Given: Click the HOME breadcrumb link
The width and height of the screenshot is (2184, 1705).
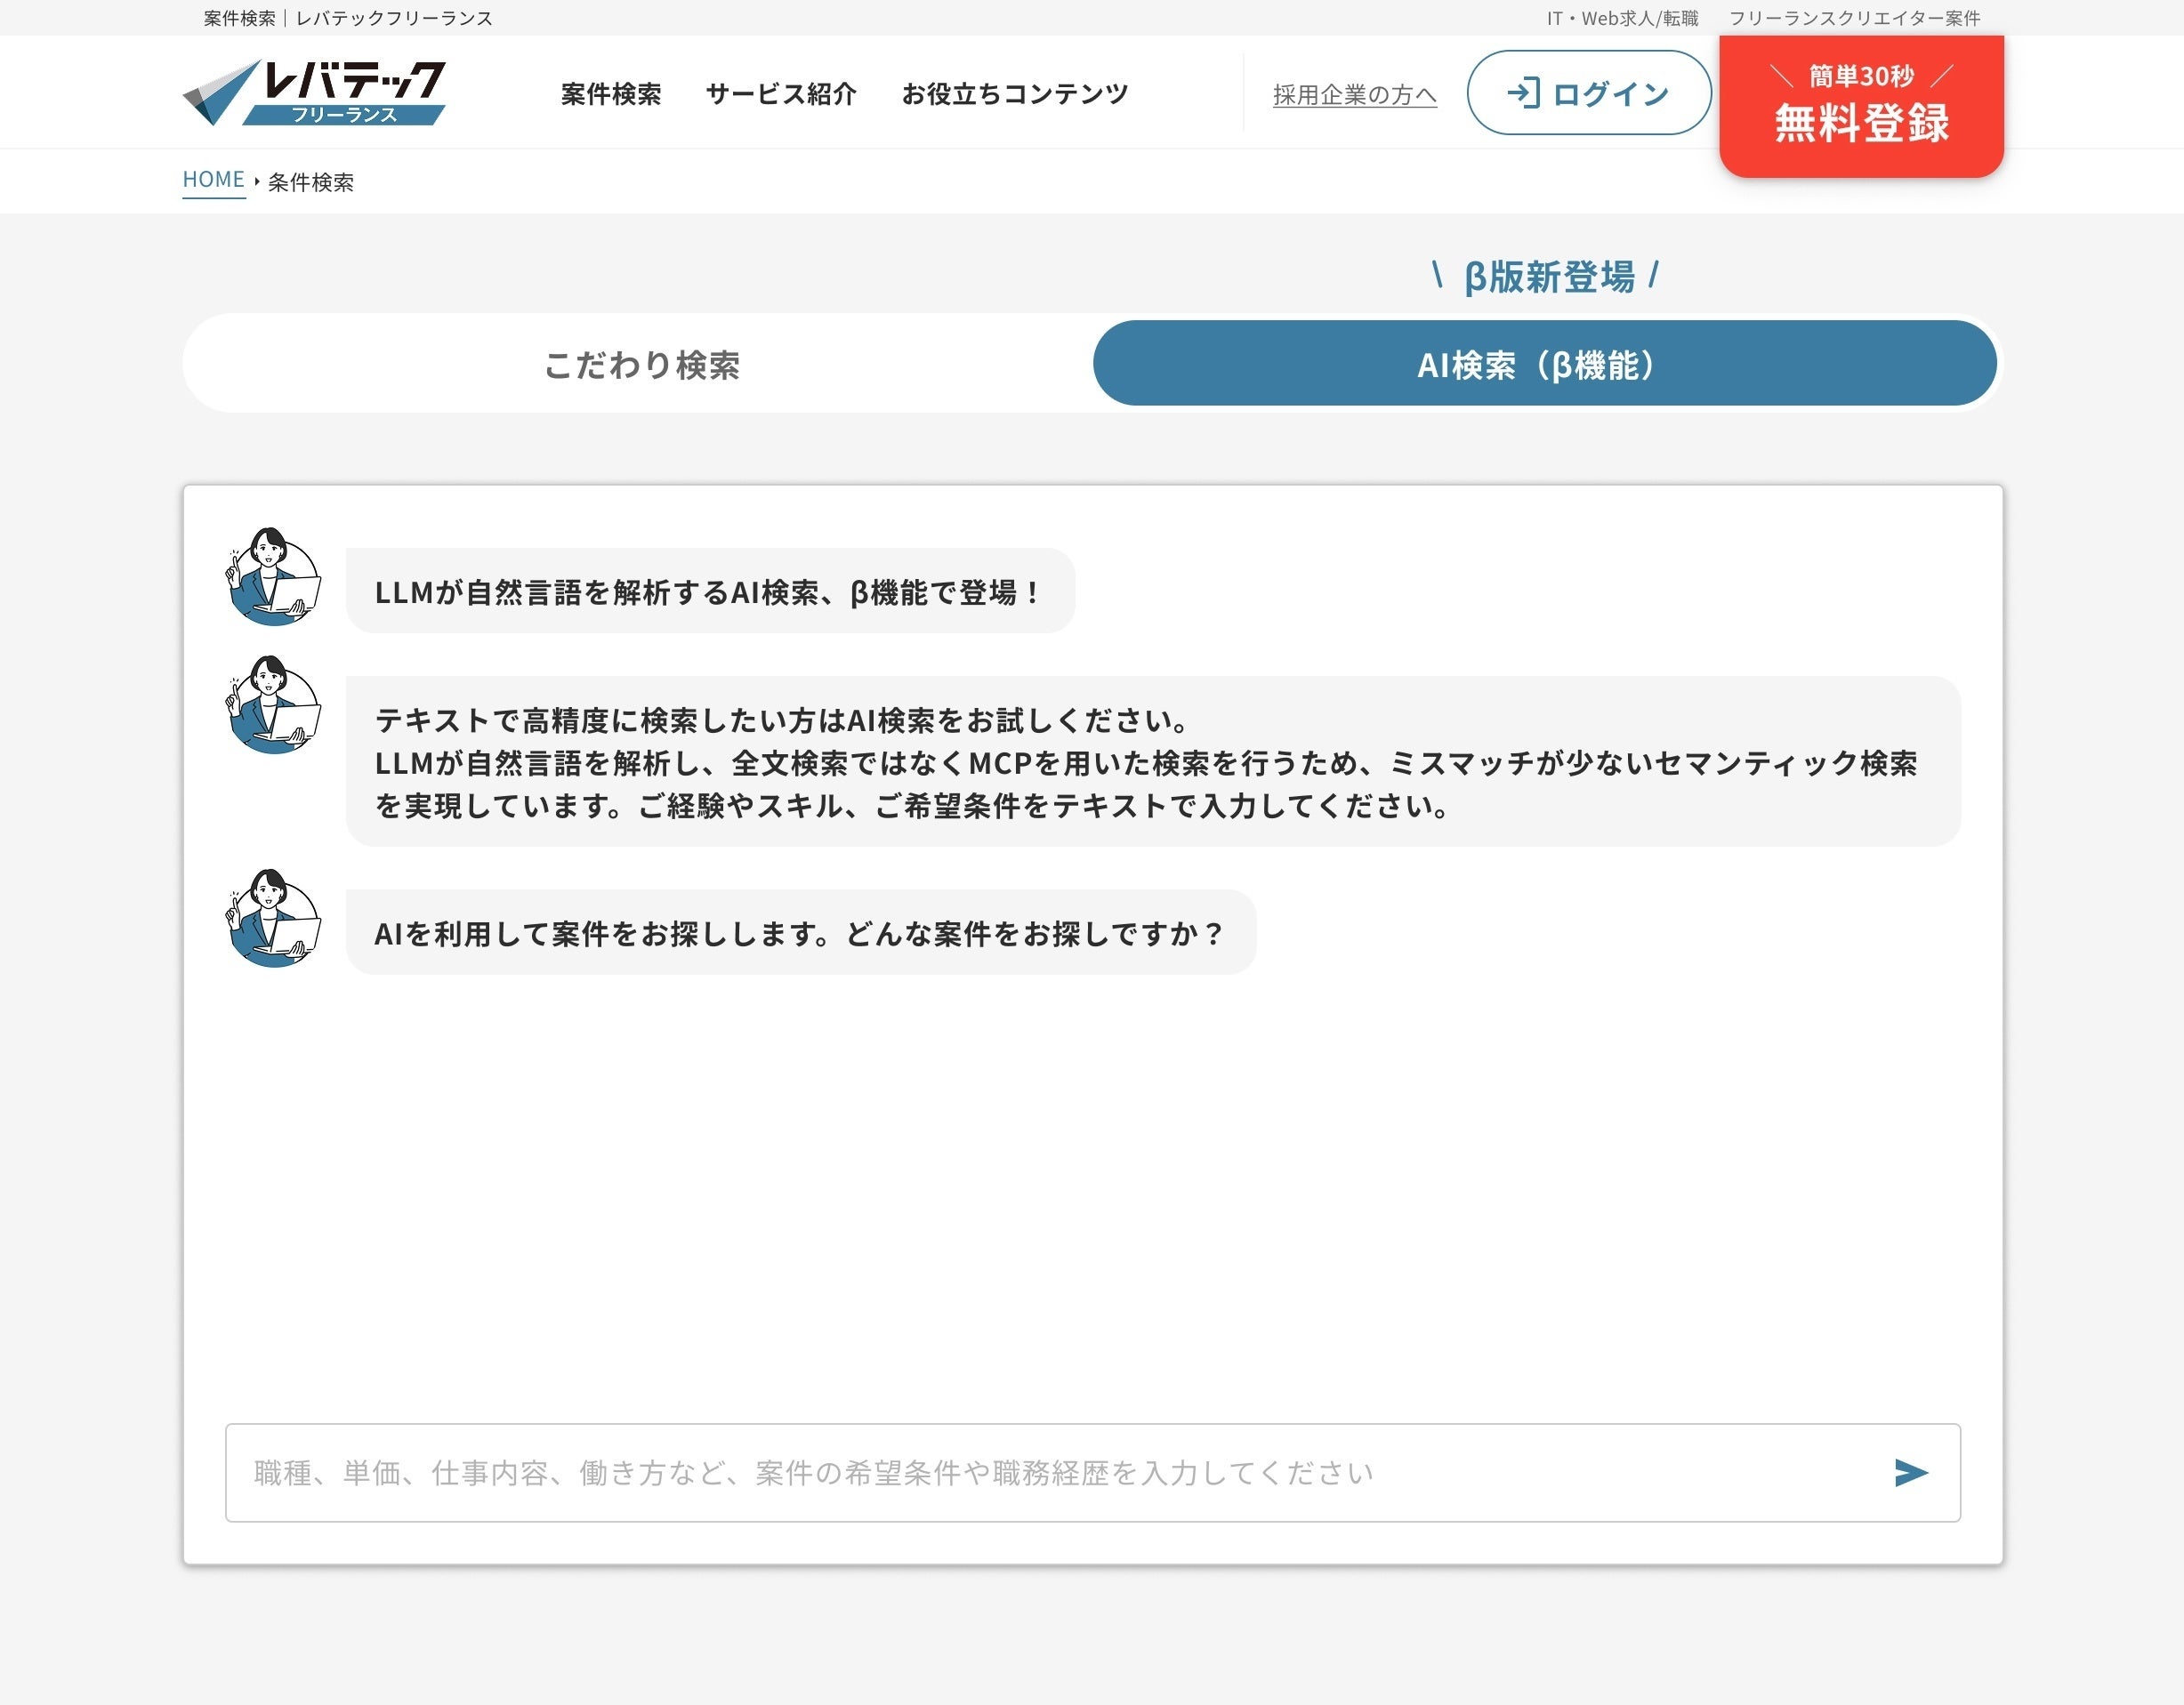Looking at the screenshot, I should (x=213, y=180).
